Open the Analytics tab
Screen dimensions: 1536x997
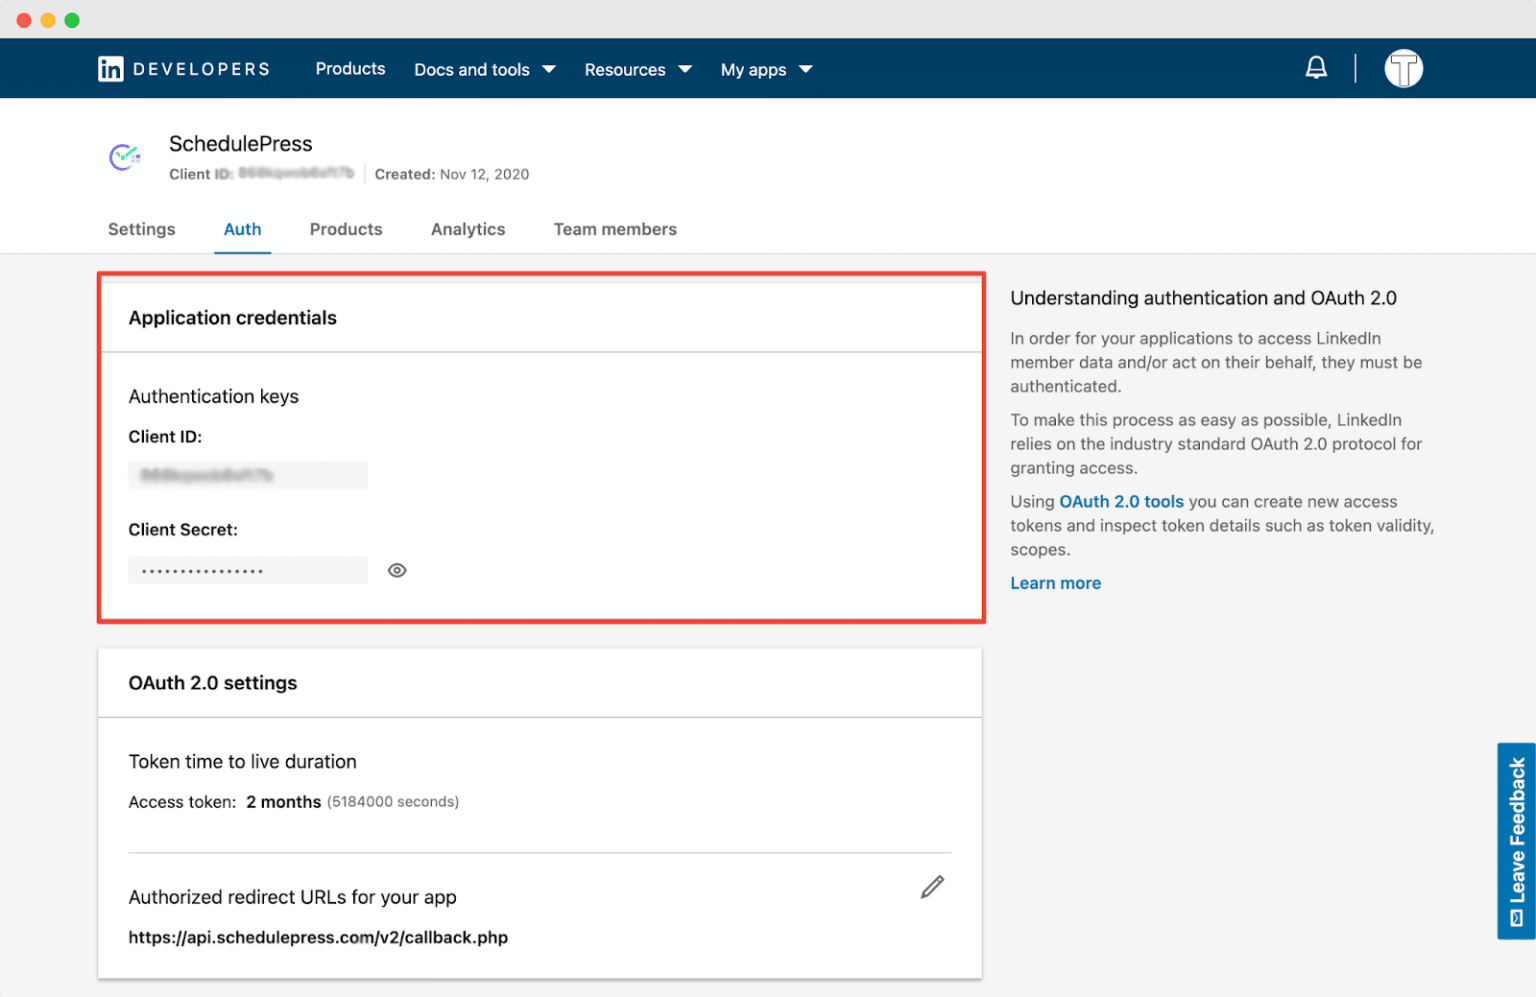coord(468,229)
